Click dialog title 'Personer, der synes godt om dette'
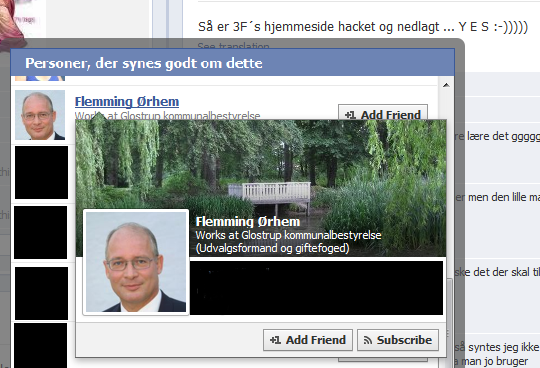The image size is (540, 368). 144,63
